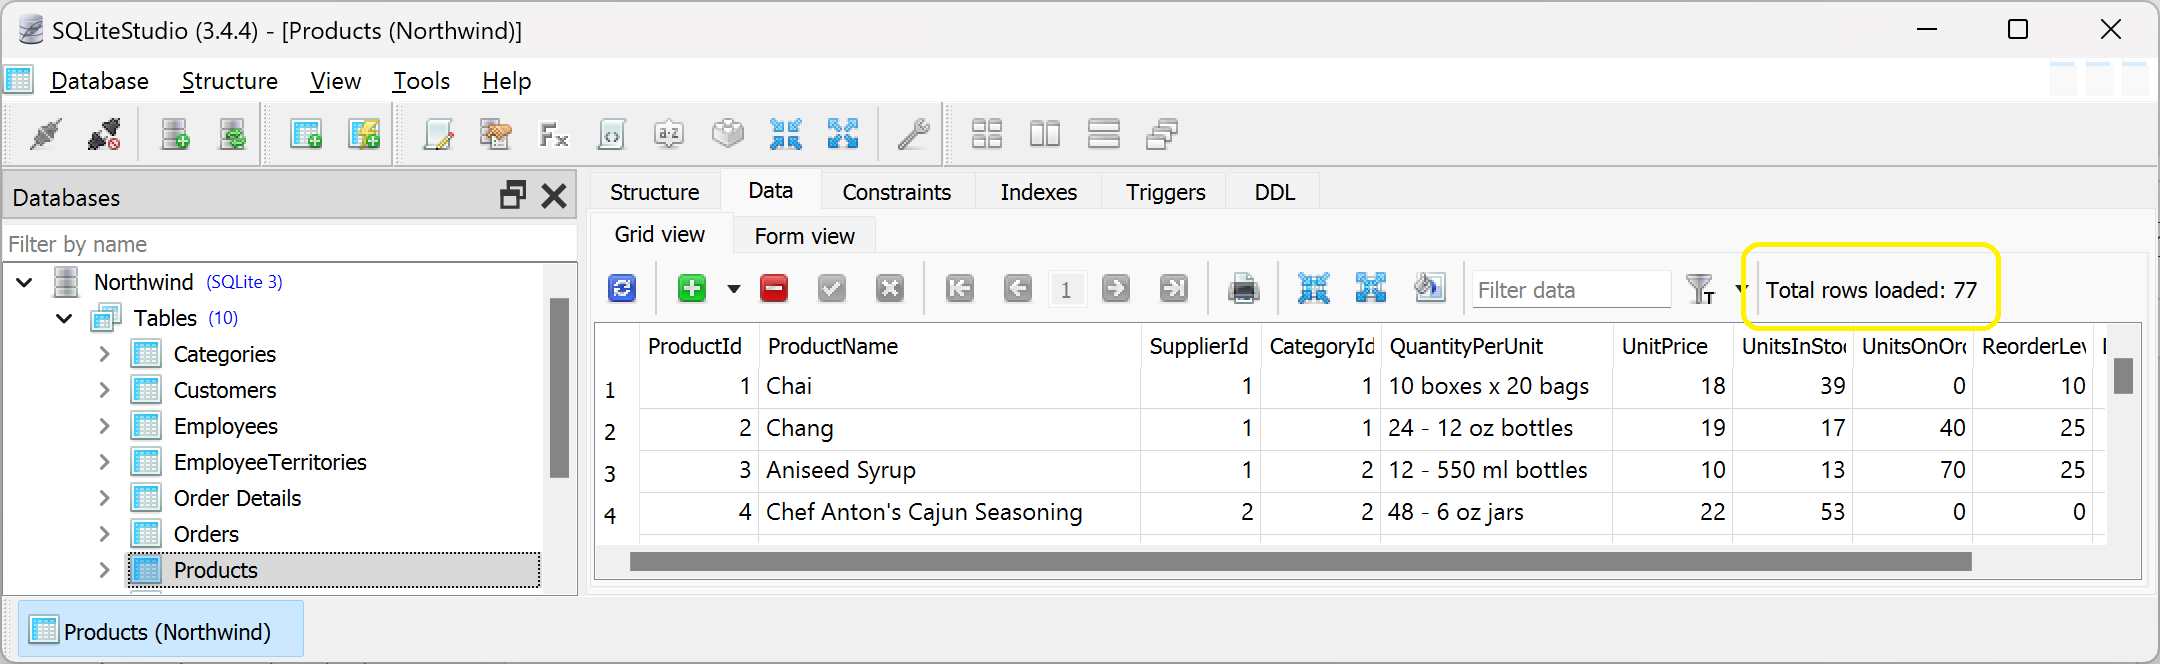Go to first page of data

coord(960,289)
